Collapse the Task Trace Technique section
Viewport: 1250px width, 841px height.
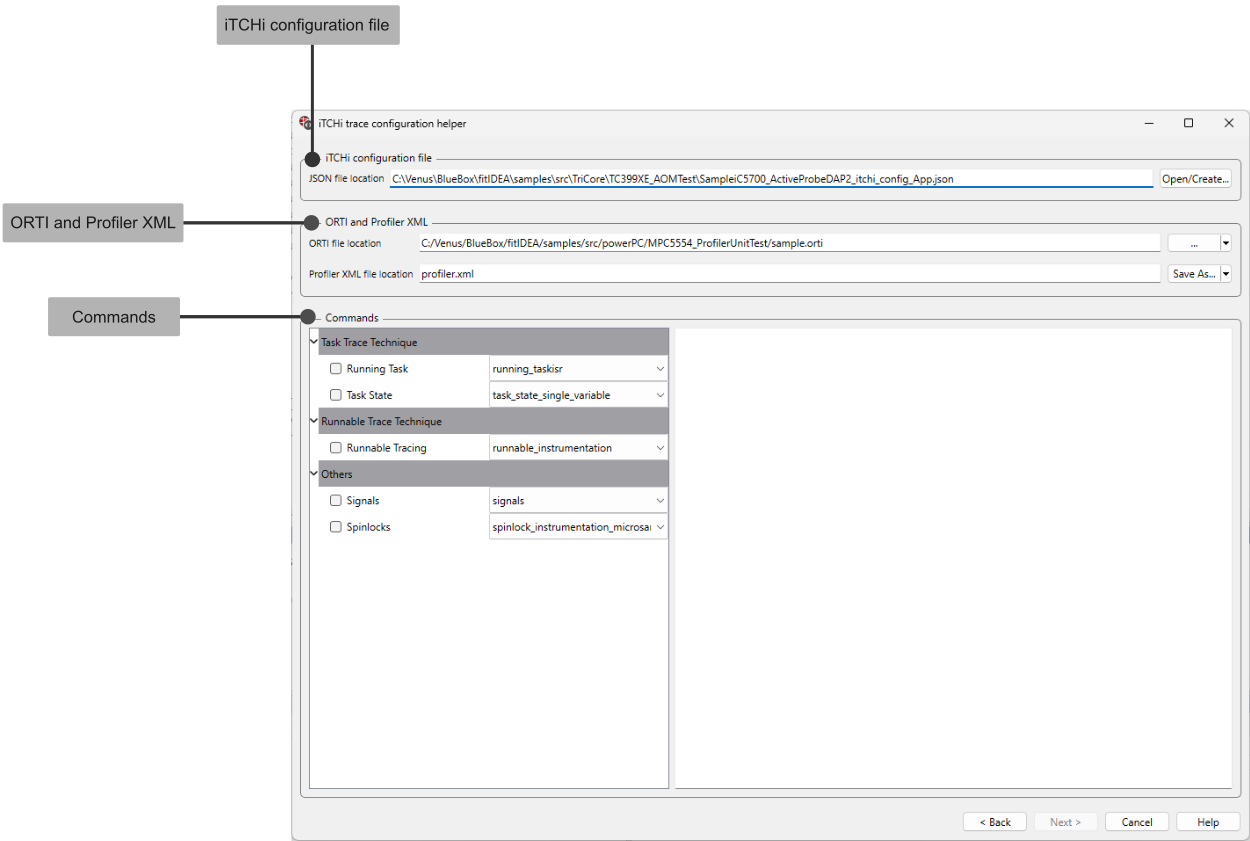coord(314,342)
